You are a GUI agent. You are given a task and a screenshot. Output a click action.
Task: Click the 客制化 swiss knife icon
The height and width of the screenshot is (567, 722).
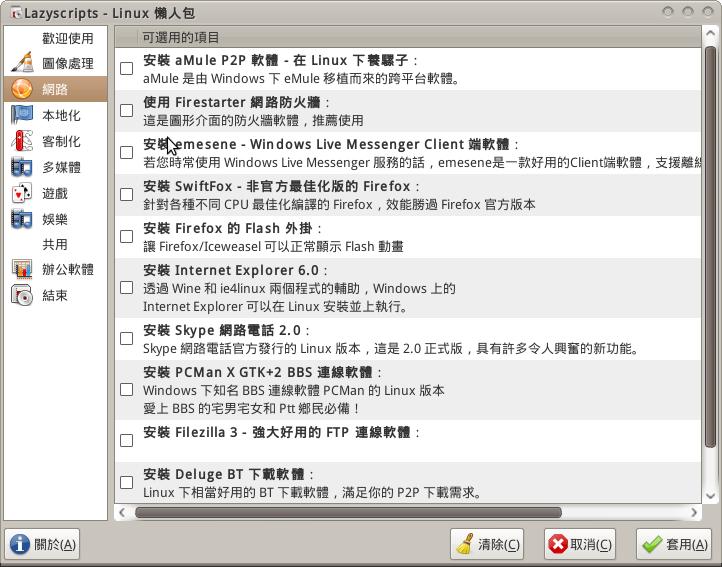click(x=22, y=141)
